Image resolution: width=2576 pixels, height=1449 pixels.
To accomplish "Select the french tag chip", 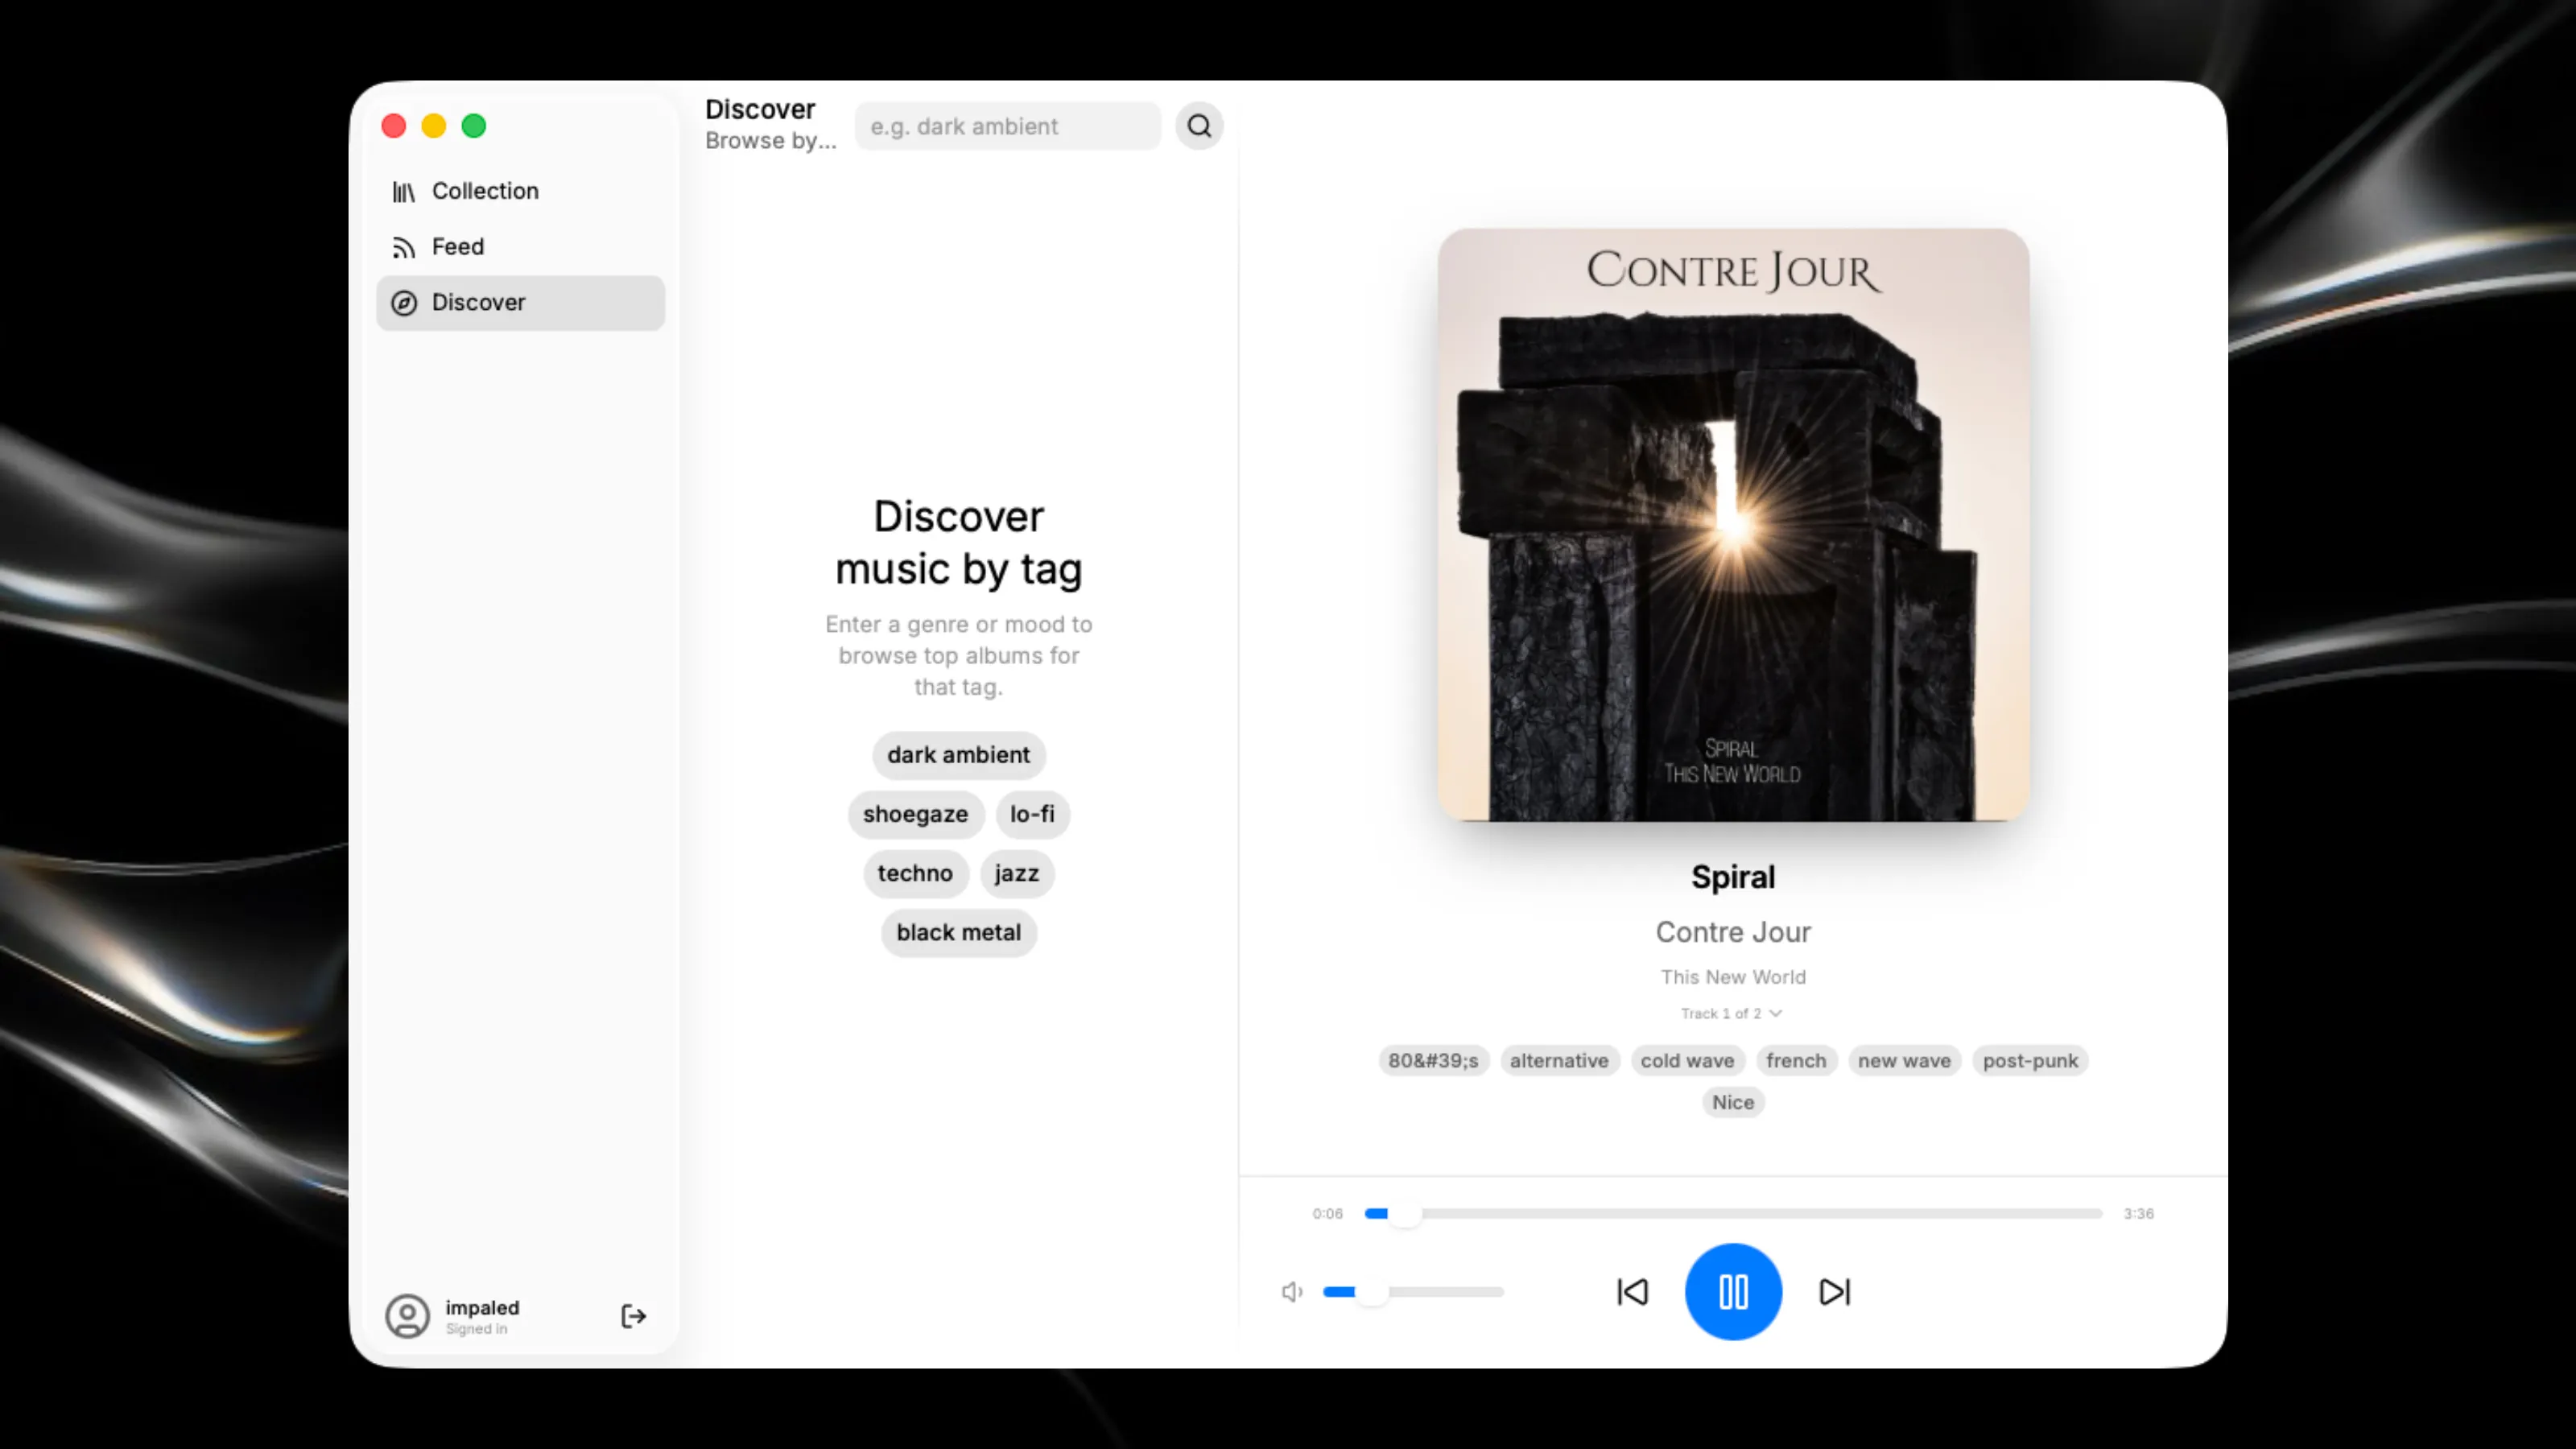I will point(1796,1061).
